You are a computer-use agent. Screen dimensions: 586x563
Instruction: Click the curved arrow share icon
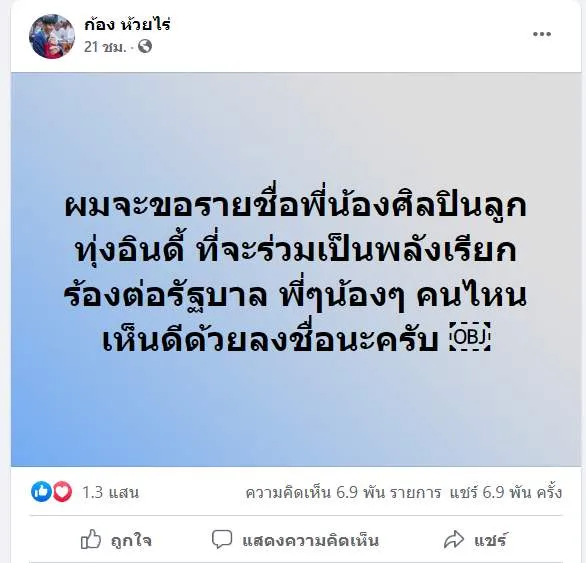pos(454,540)
